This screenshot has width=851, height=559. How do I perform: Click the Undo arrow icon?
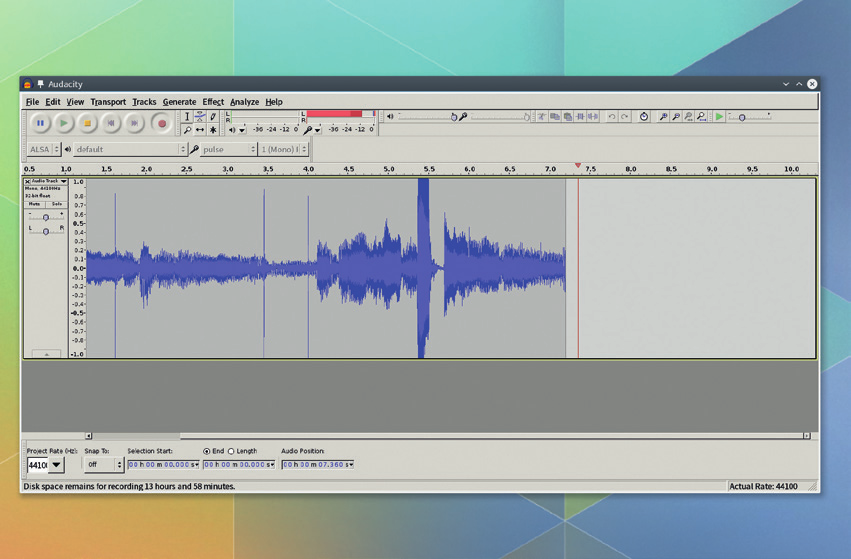tap(612, 117)
